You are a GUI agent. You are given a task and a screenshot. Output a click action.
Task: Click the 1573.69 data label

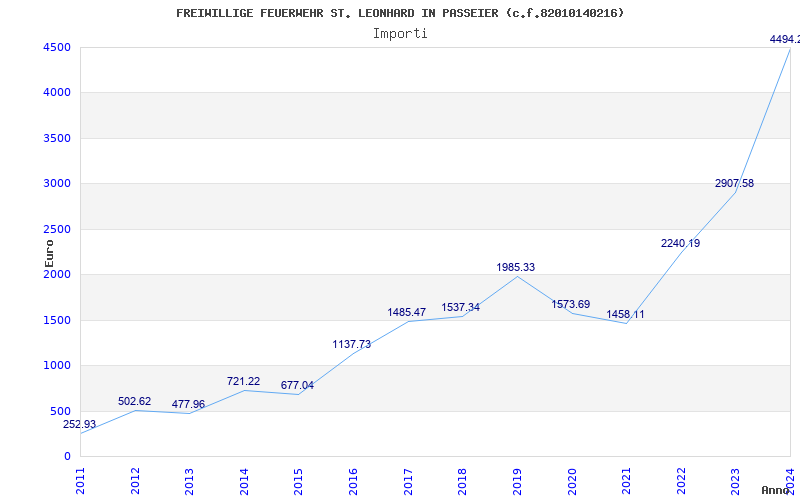[570, 305]
